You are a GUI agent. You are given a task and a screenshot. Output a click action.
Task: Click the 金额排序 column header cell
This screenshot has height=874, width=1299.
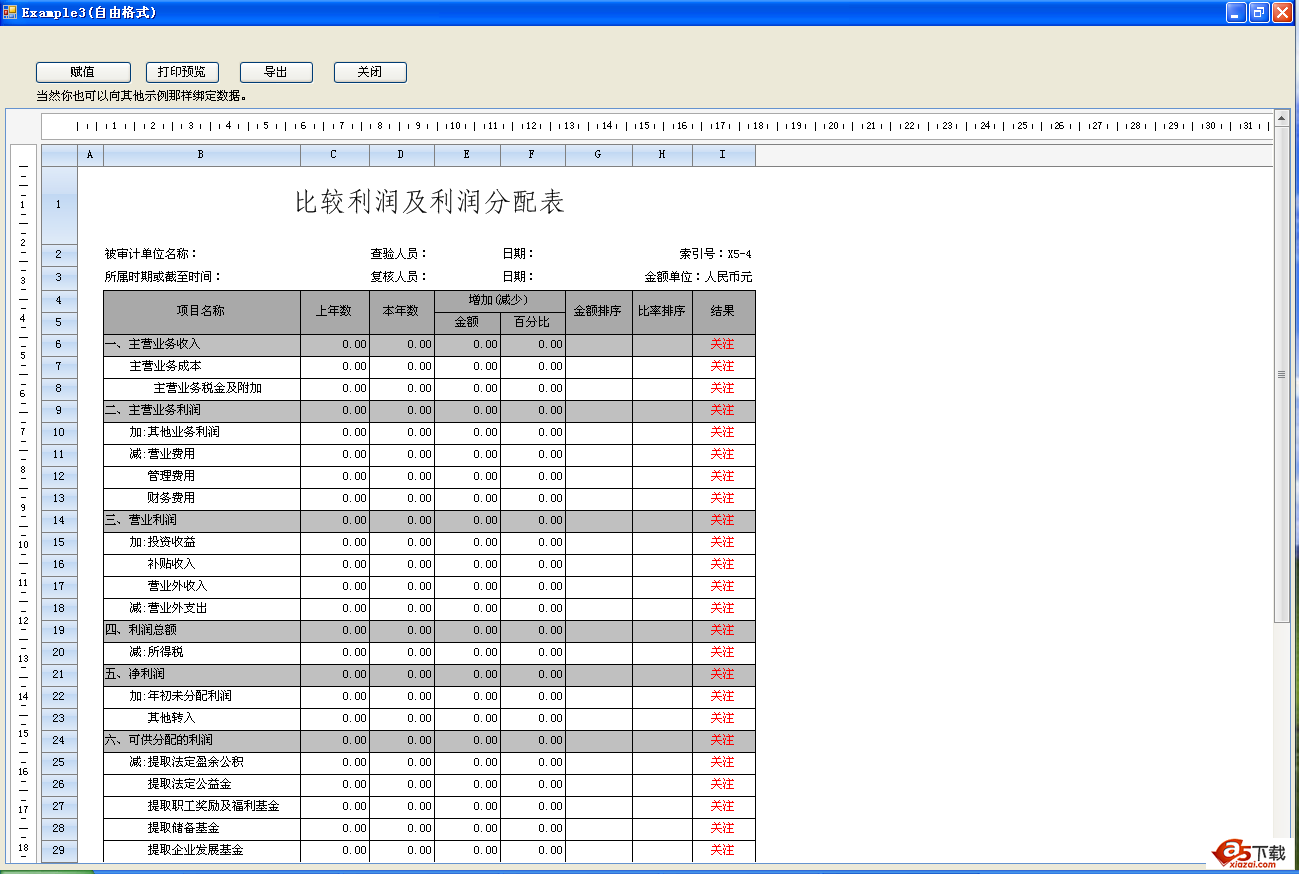[x=597, y=312]
